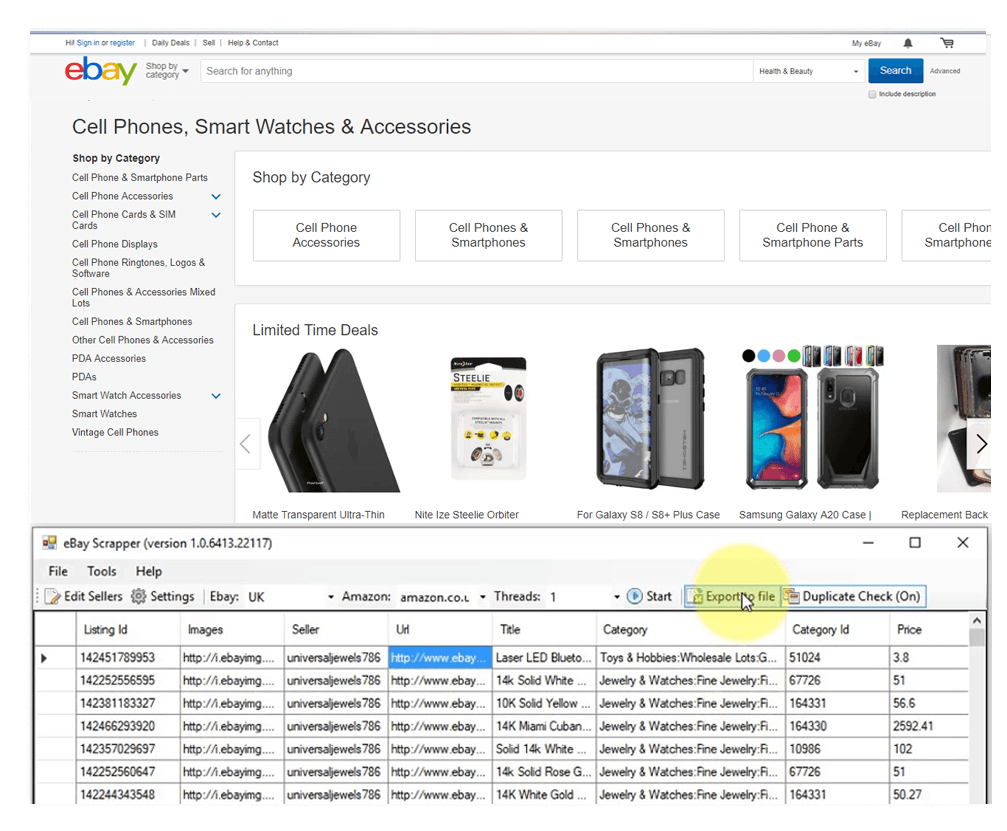Click the Sell link in header

[x=209, y=43]
